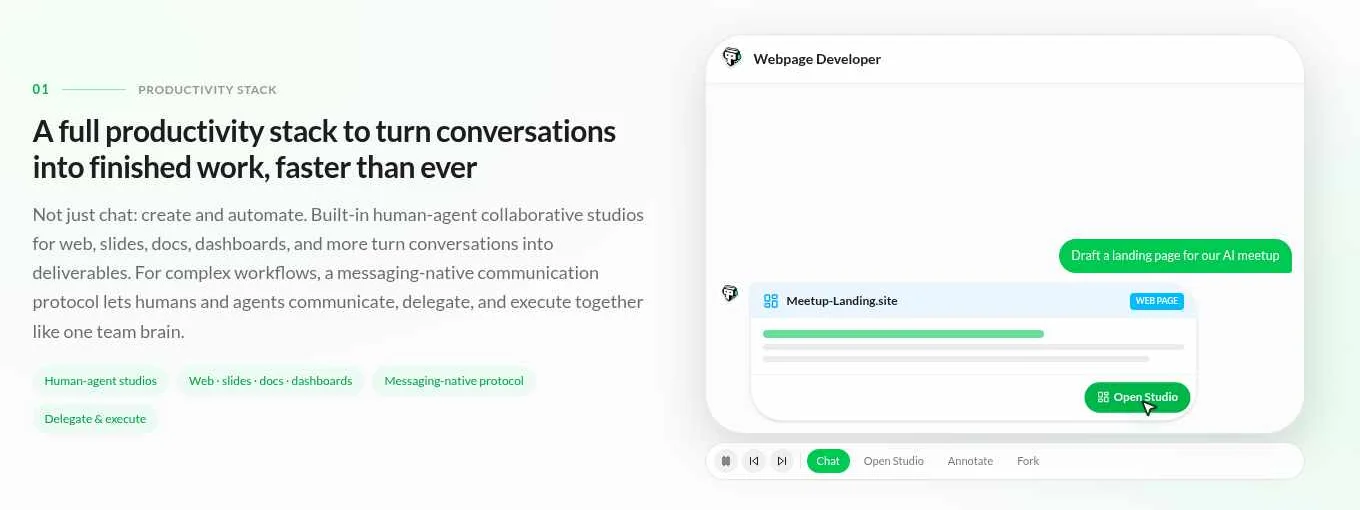Click the agent avatar beside Meetup-Landing.site card
This screenshot has height=510, width=1360.
[x=730, y=293]
